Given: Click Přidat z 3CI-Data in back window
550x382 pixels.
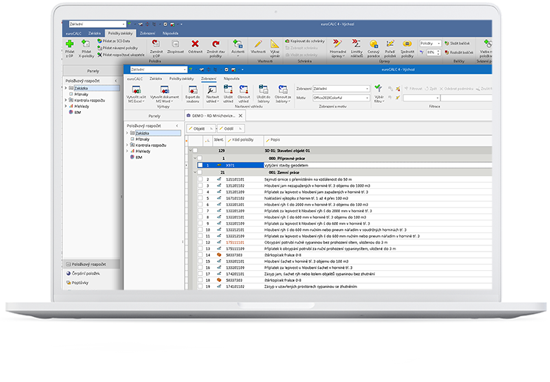Looking at the screenshot, I should pos(114,41).
